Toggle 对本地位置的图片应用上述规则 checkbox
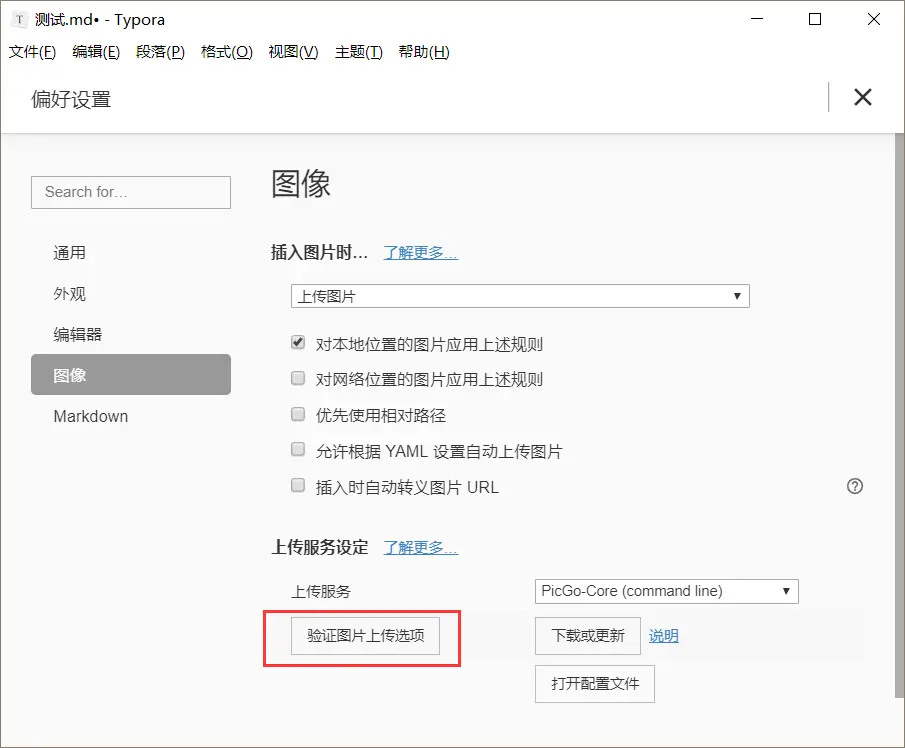Viewport: 905px width, 748px height. [298, 343]
